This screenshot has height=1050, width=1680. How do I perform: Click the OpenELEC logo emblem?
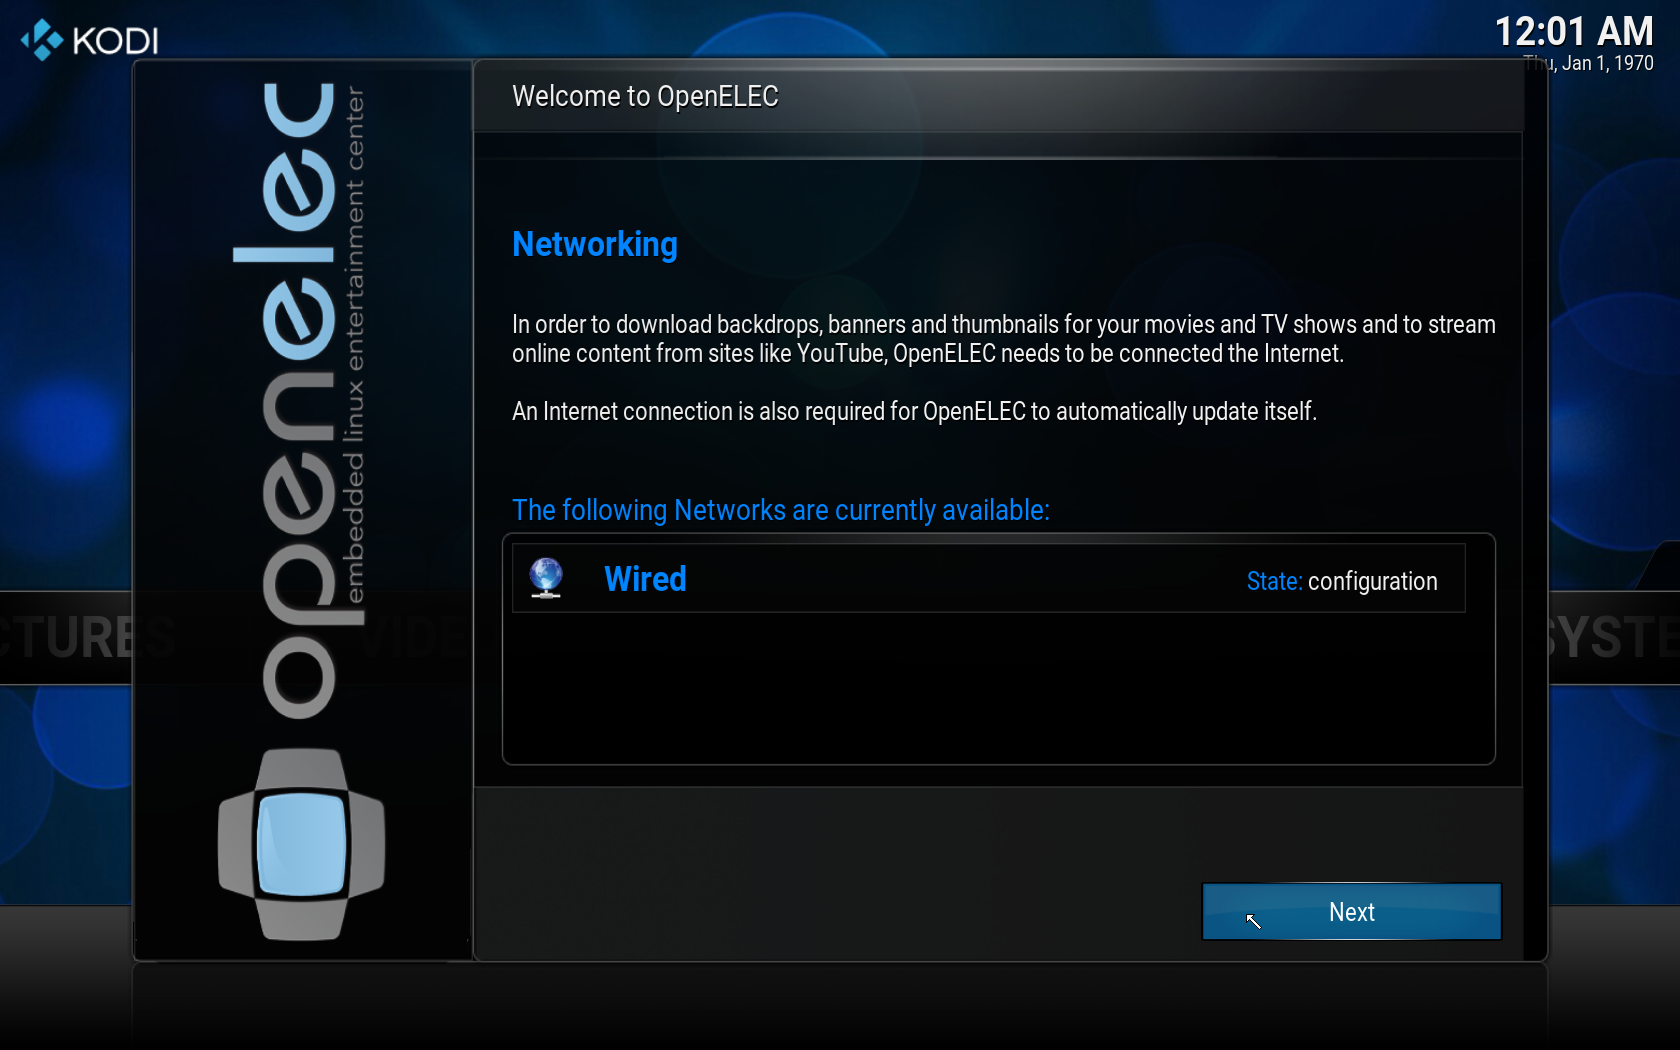point(301,844)
